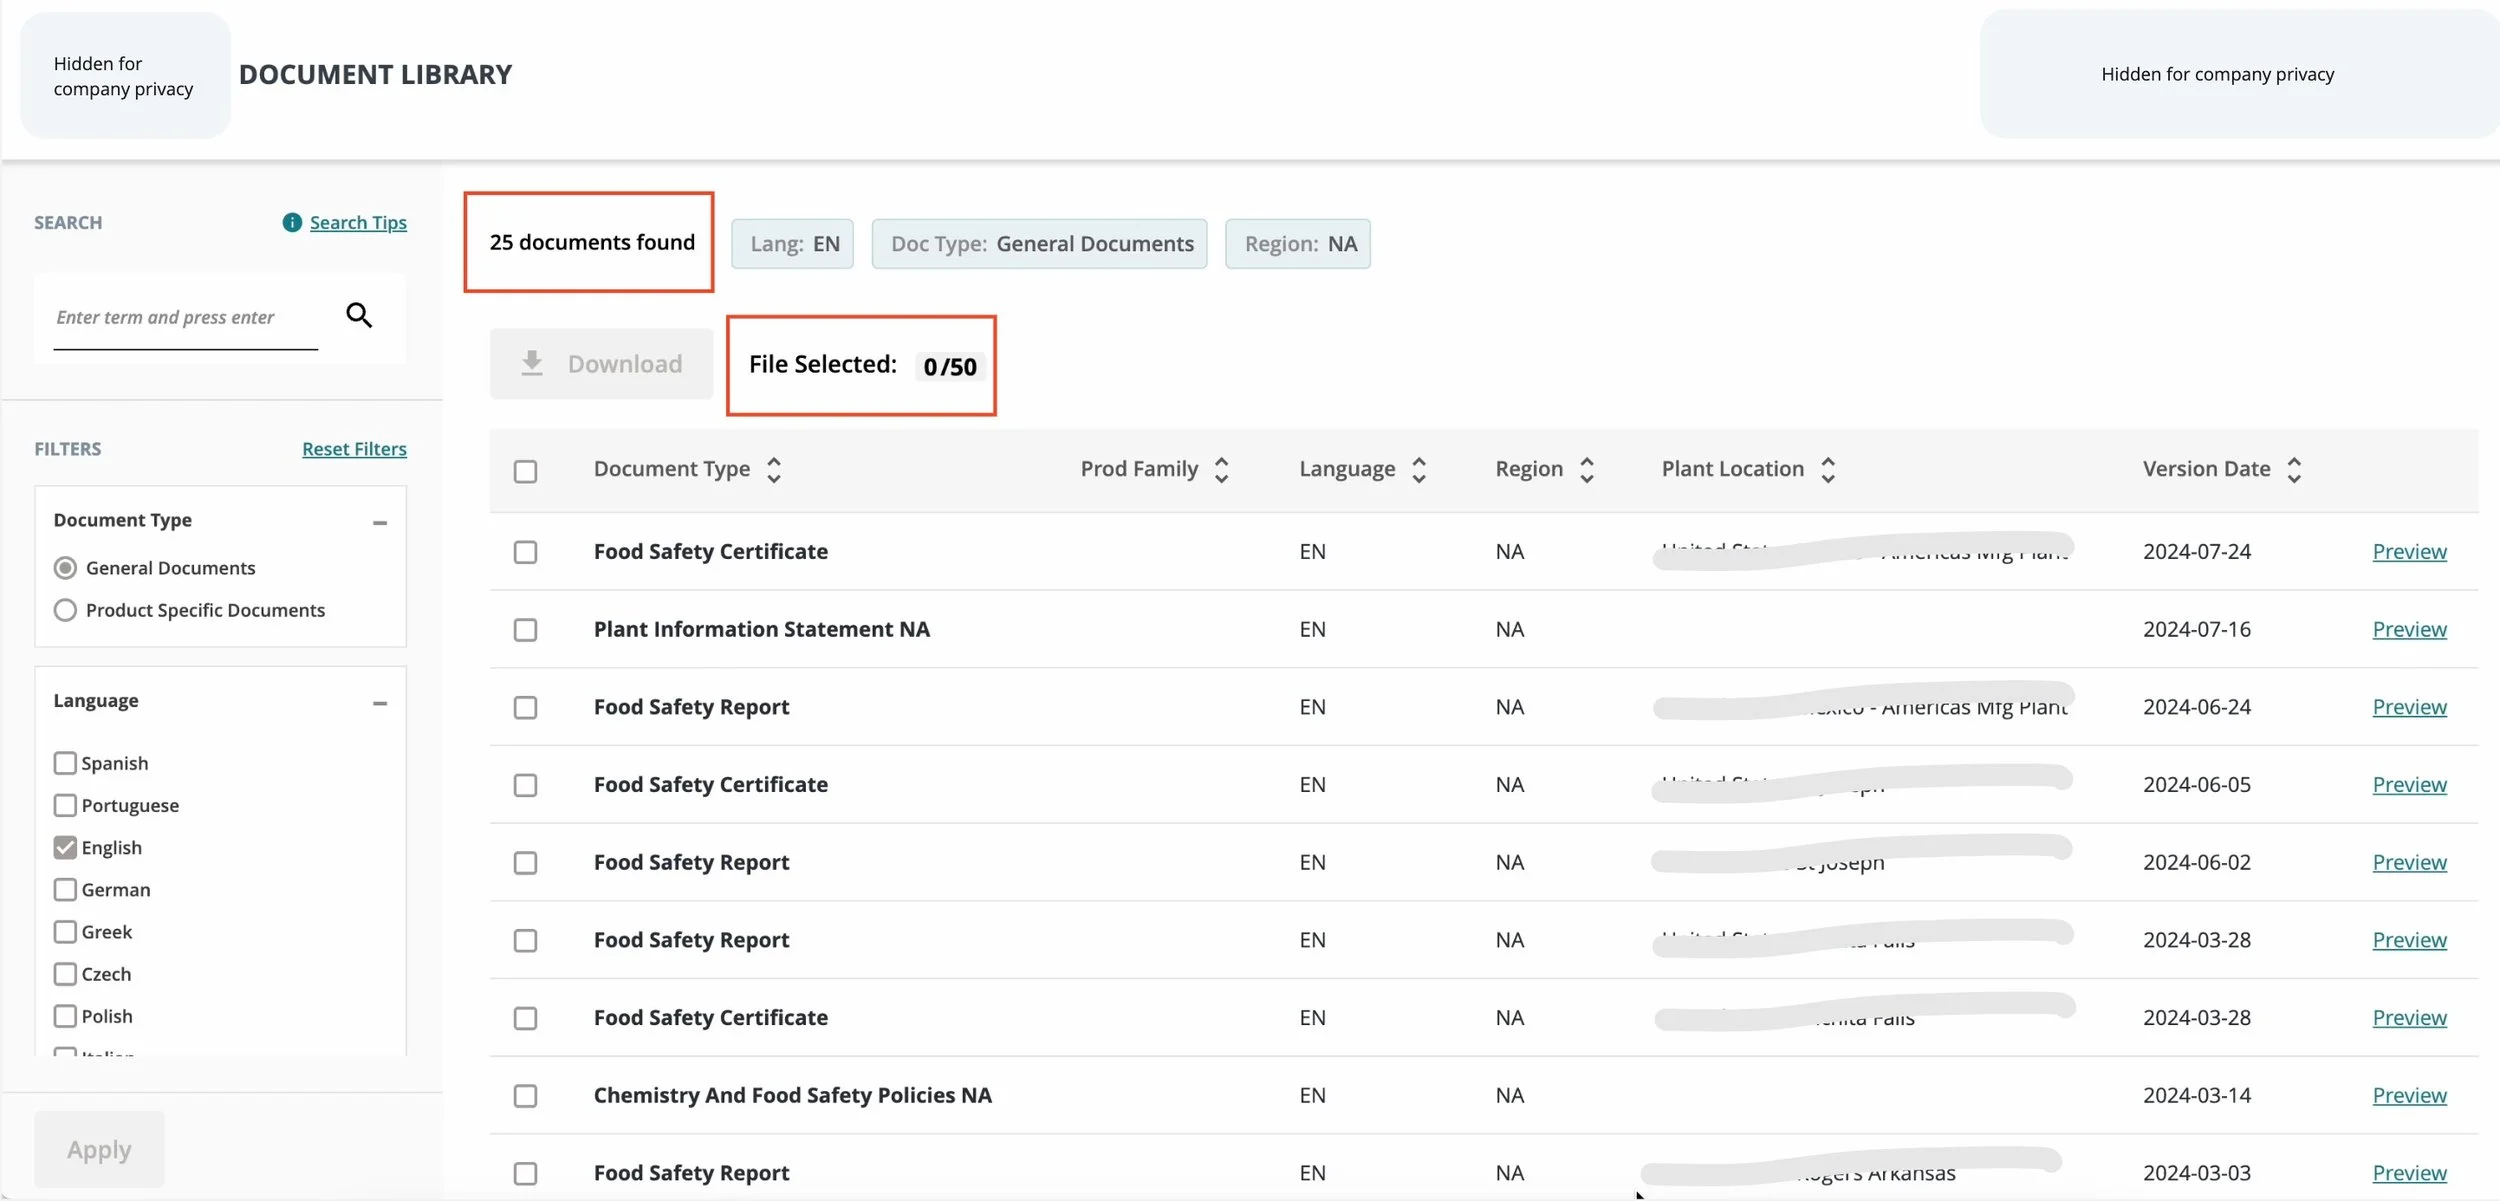
Task: Click the search term input field
Action: point(185,318)
